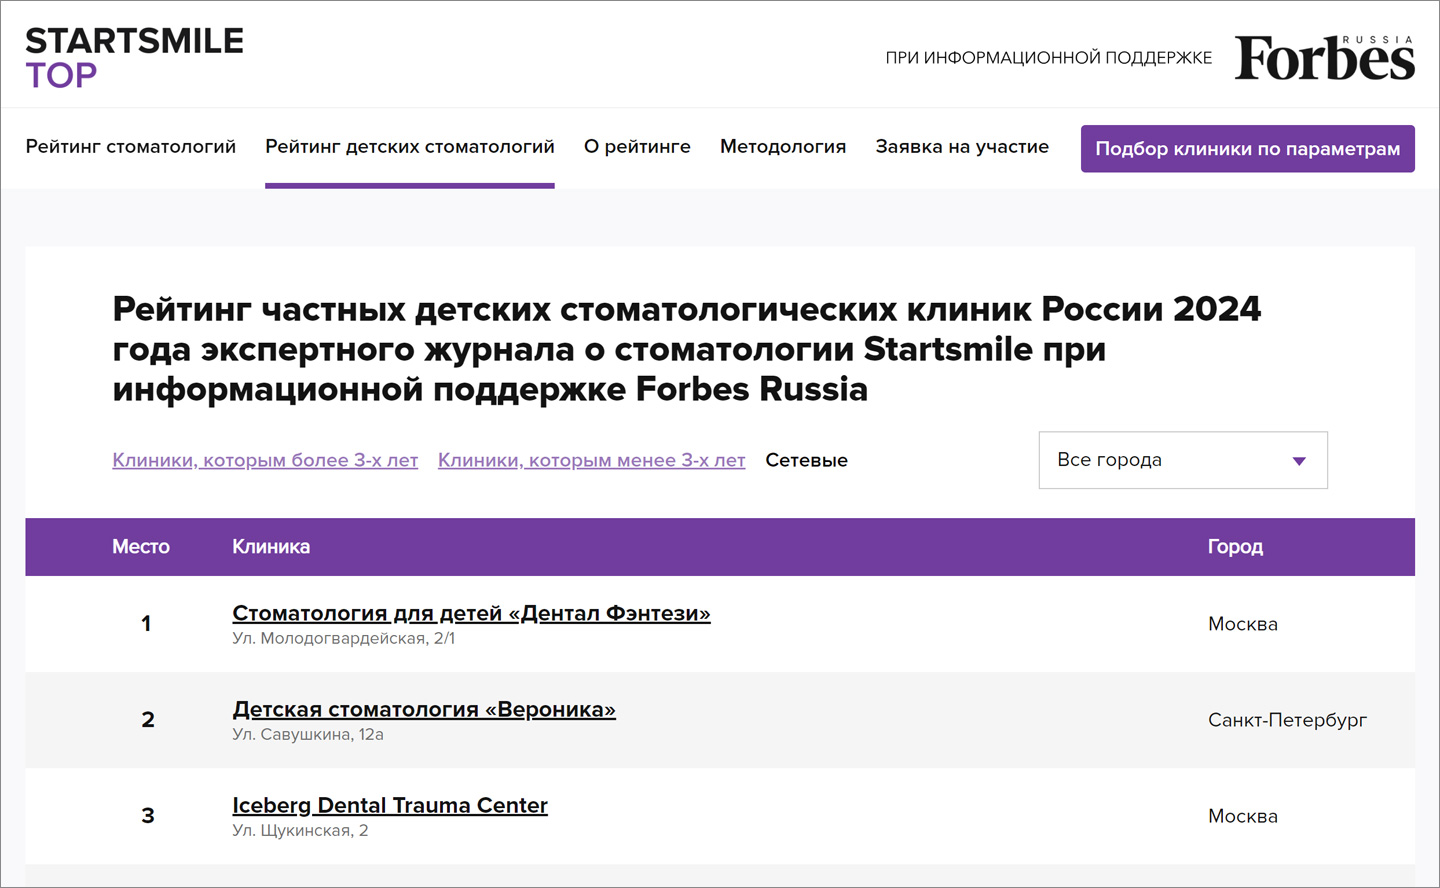
Task: Open Стоматология для детей «Дентал Фэнтези» link
Action: click(471, 613)
